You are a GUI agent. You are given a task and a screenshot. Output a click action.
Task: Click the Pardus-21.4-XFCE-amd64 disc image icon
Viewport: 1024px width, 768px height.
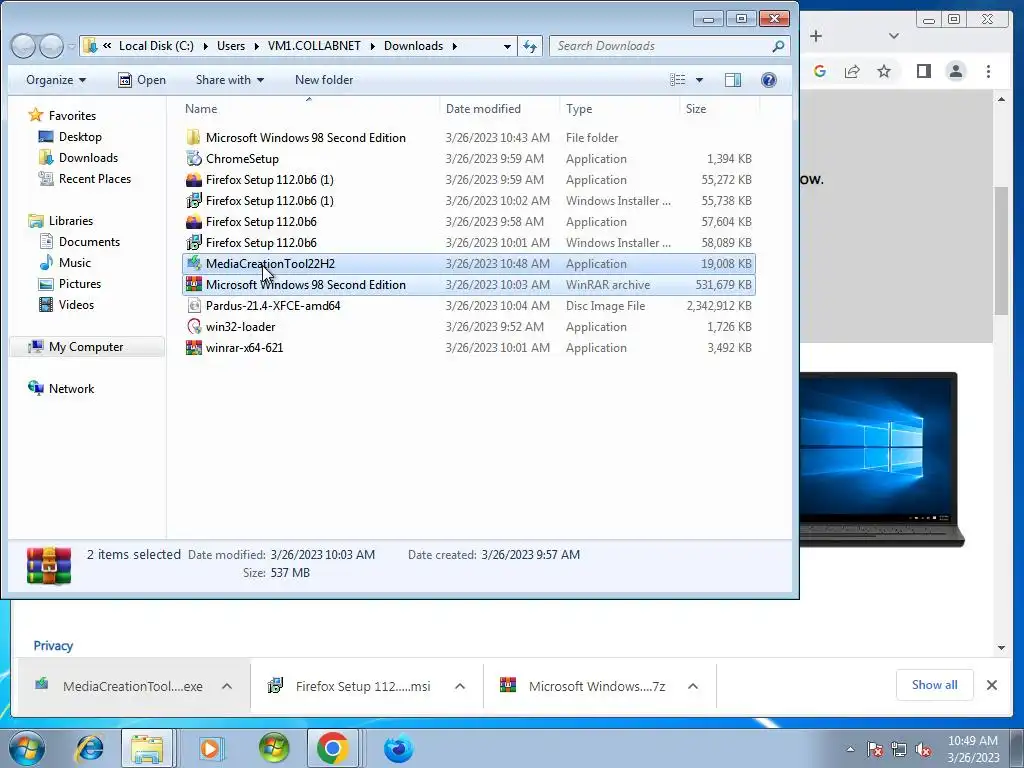click(194, 306)
